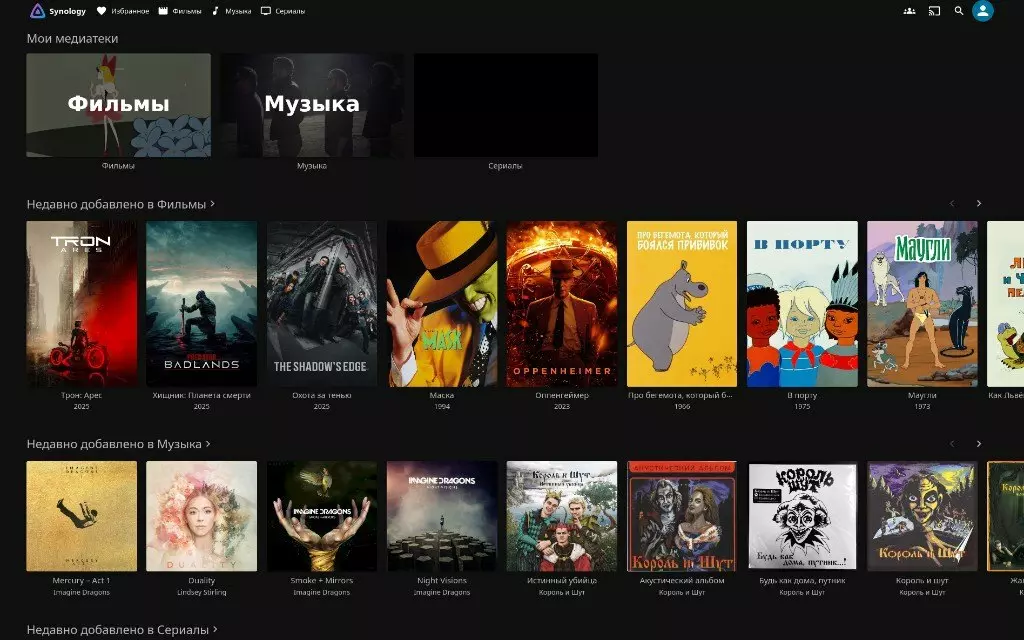Viewport: 1024px width, 640px height.
Task: Show next movies with right arrow
Action: pyautogui.click(x=978, y=204)
